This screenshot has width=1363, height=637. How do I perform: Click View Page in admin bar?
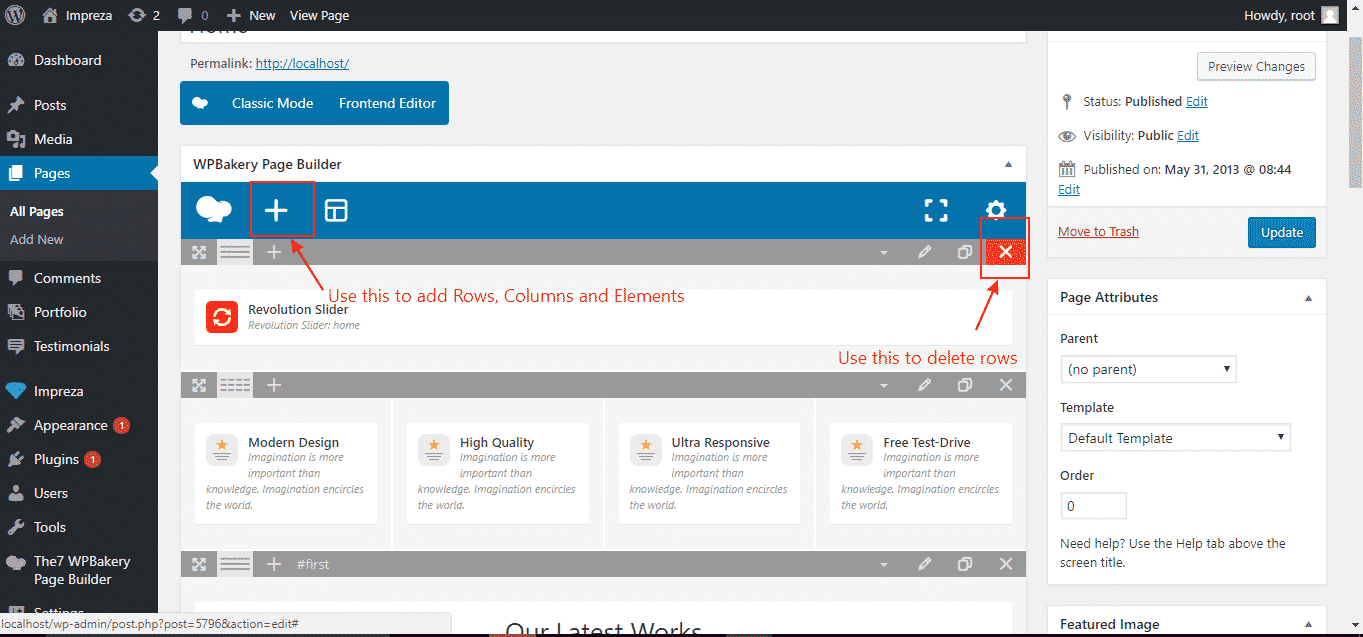tap(319, 15)
